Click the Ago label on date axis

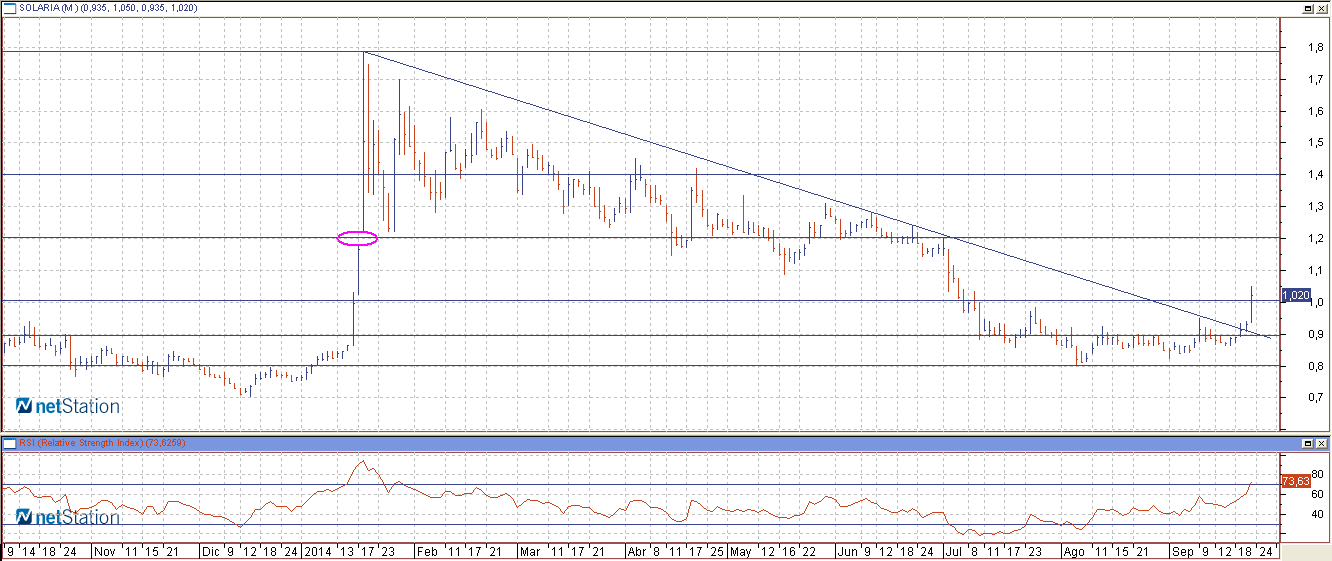click(x=1074, y=551)
